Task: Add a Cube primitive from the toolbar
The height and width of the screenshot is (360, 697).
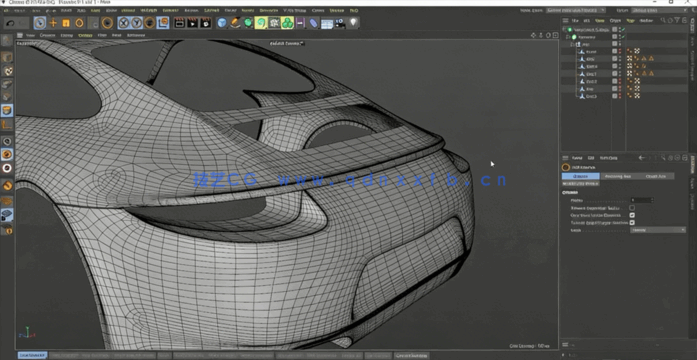Action: pyautogui.click(x=222, y=23)
